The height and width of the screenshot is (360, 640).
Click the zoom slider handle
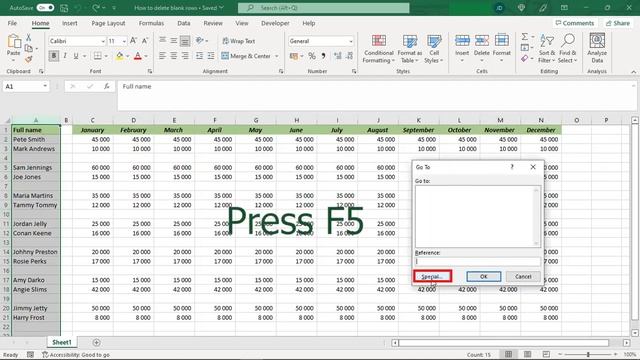[x=588, y=354]
